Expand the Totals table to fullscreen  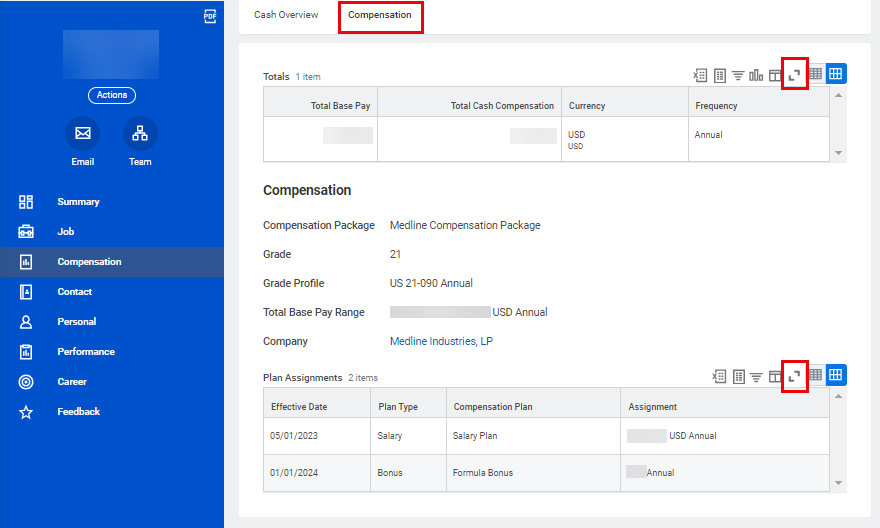tap(795, 75)
